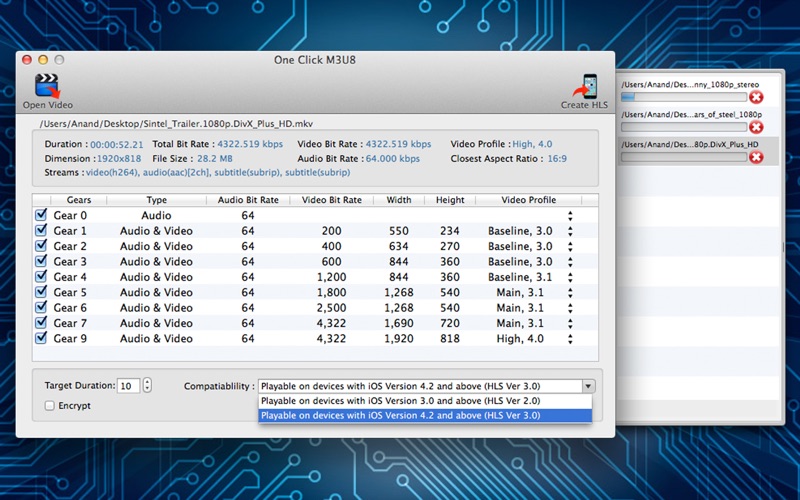Viewport: 800px width, 500px height.
Task: Click the Video Profile High, 4.0 value
Action: click(x=532, y=144)
